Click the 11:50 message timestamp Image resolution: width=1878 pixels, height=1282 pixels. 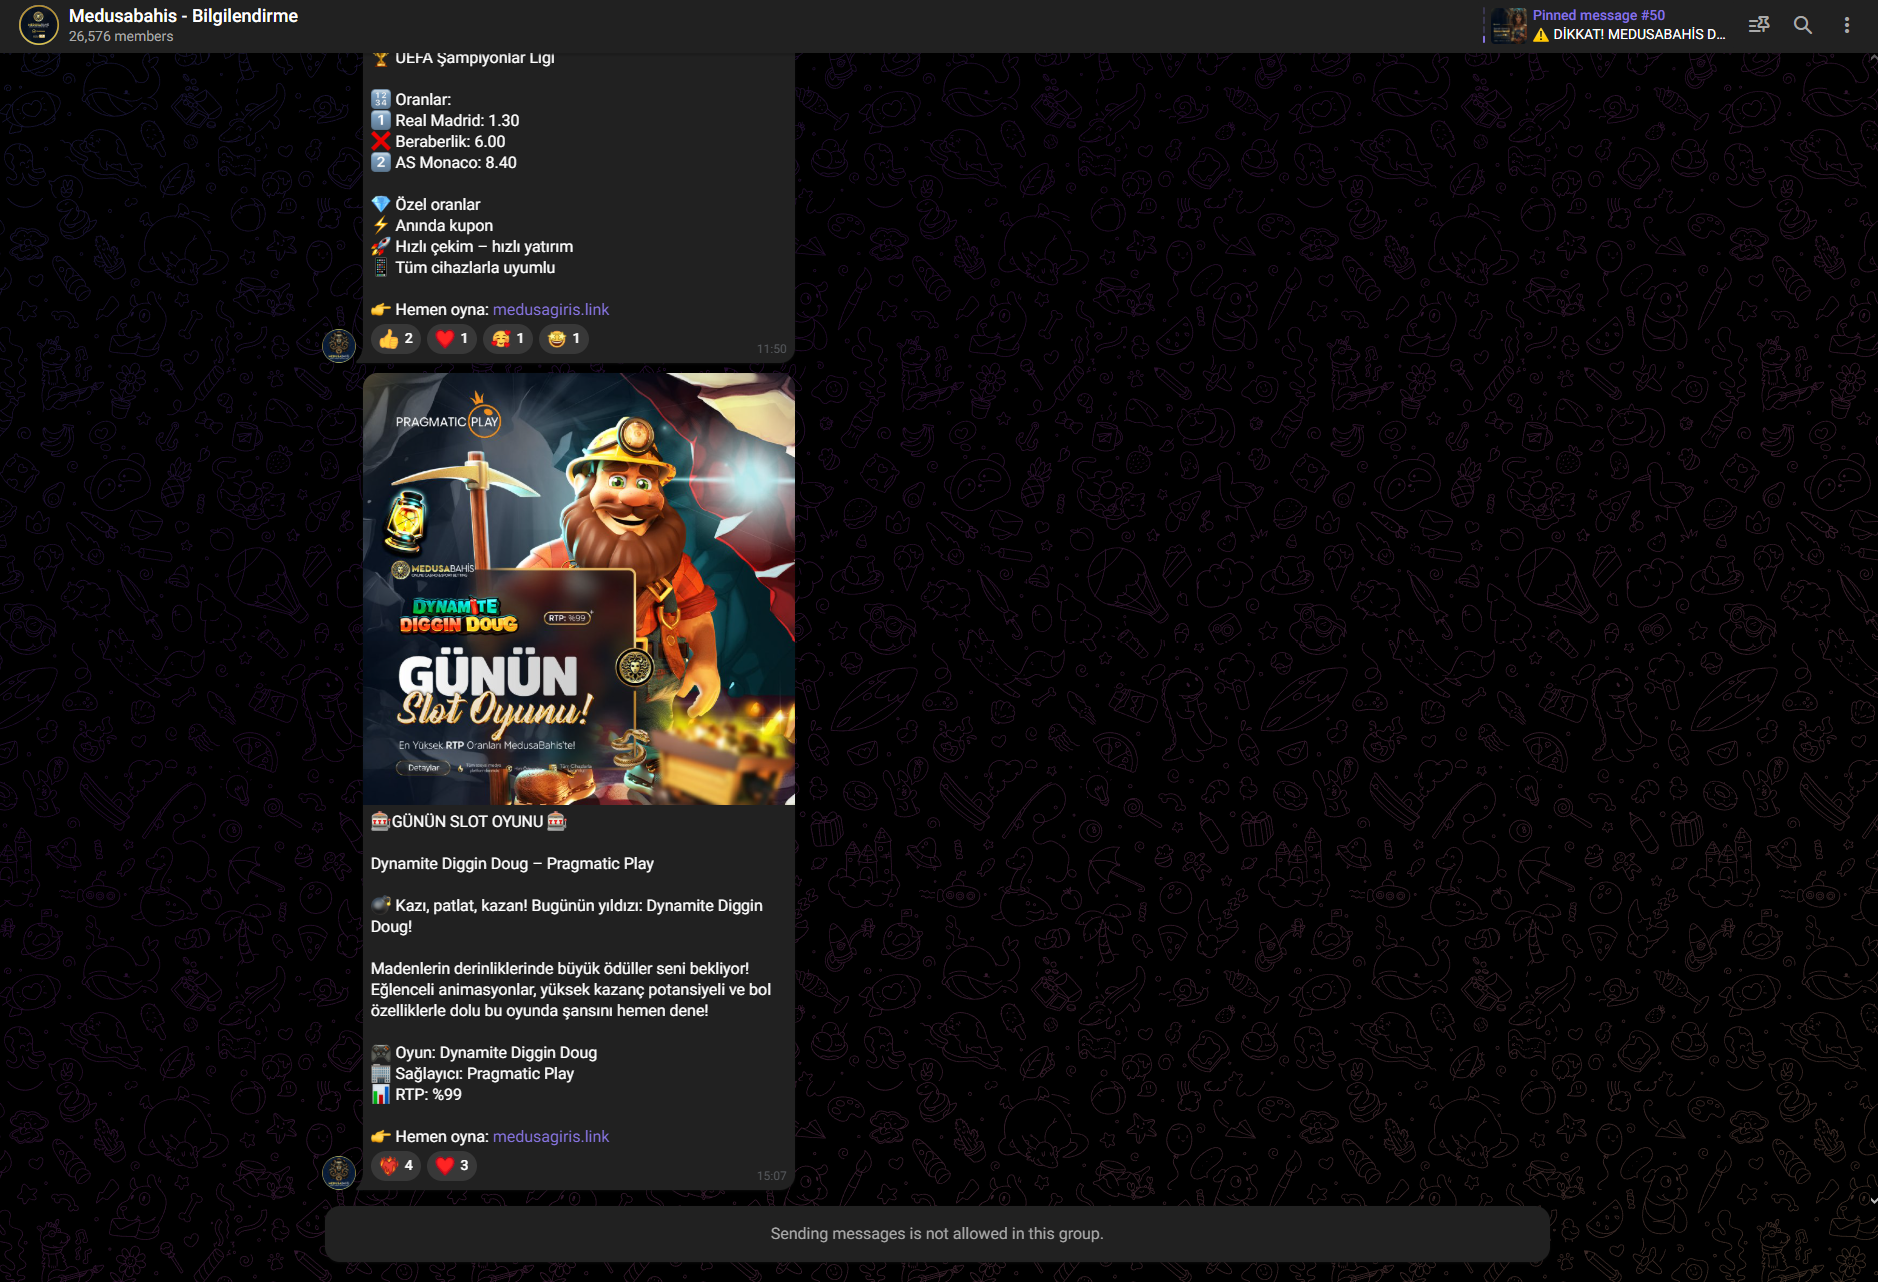coord(772,349)
